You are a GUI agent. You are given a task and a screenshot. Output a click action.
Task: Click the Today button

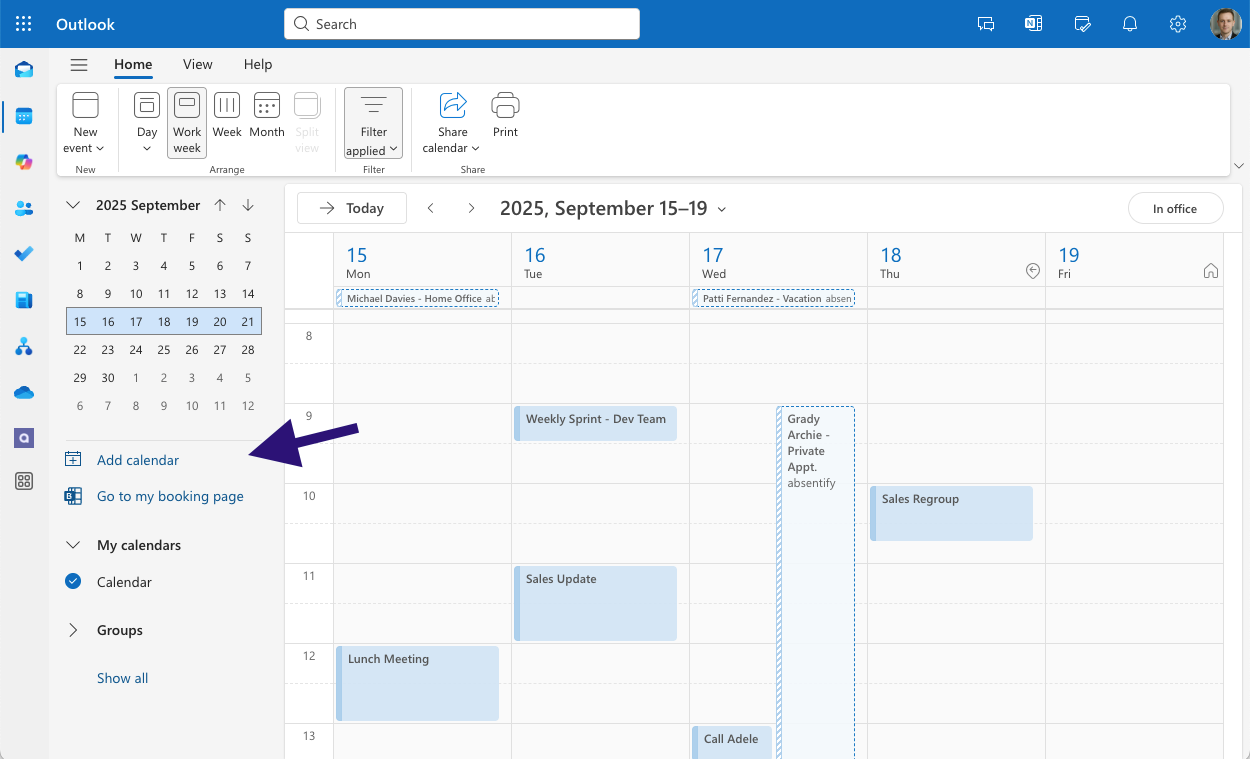352,208
